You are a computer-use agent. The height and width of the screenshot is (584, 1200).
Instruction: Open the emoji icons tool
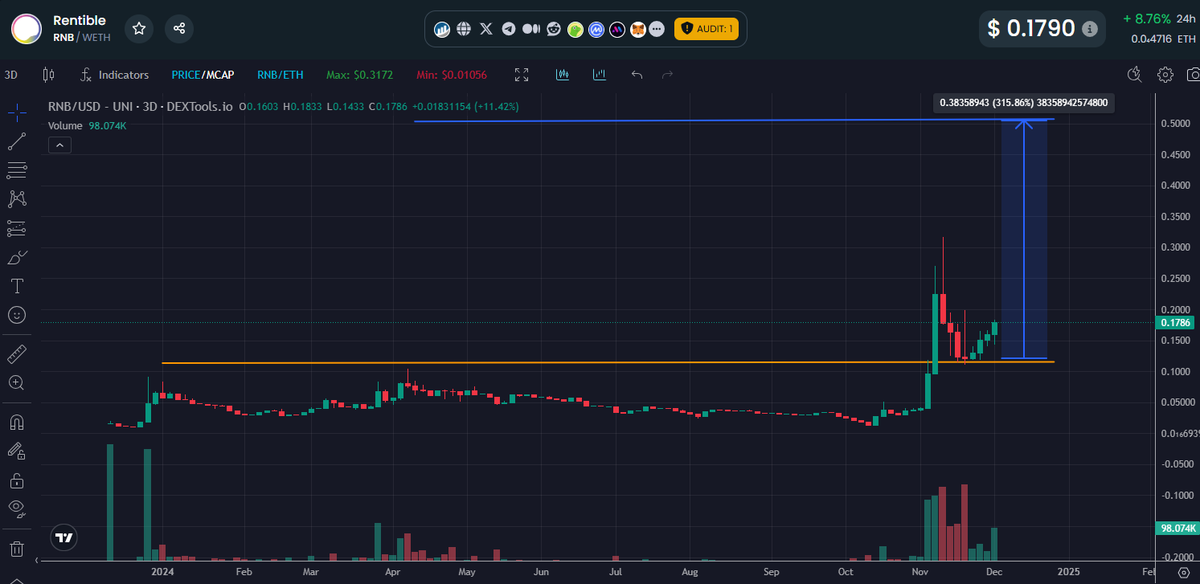[16, 315]
